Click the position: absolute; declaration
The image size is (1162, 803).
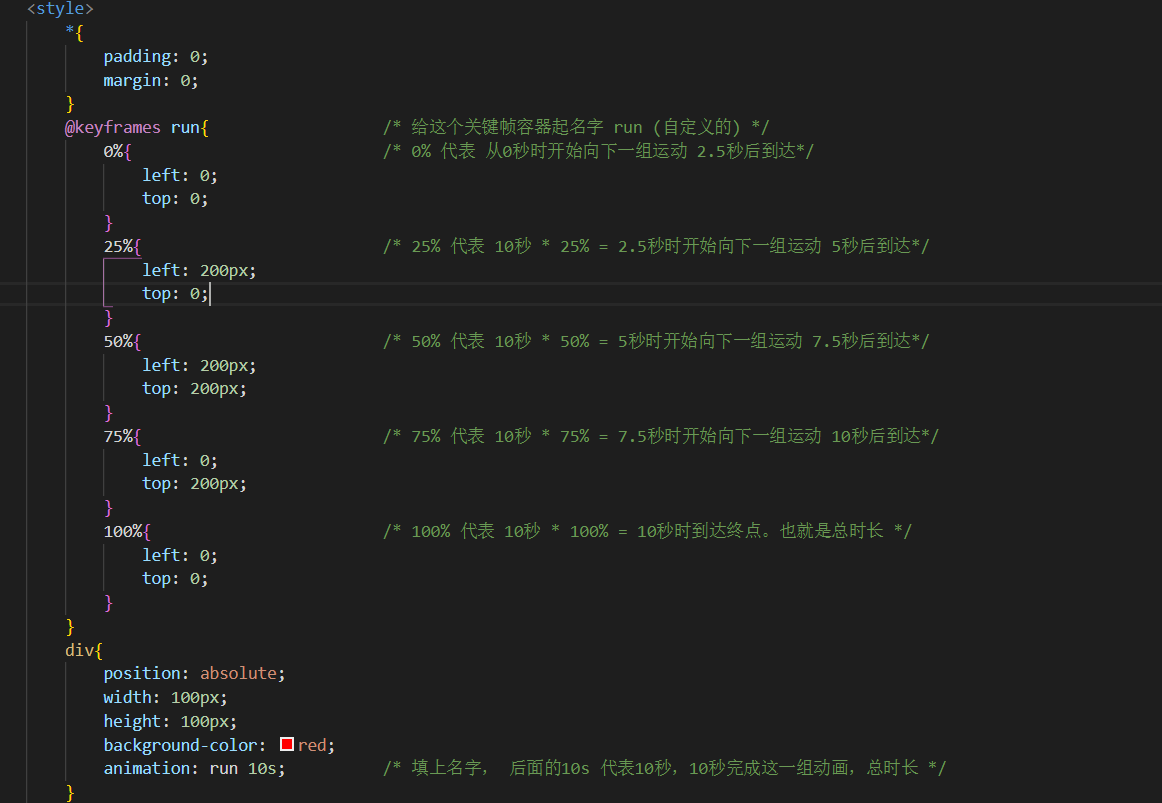pyautogui.click(x=194, y=673)
